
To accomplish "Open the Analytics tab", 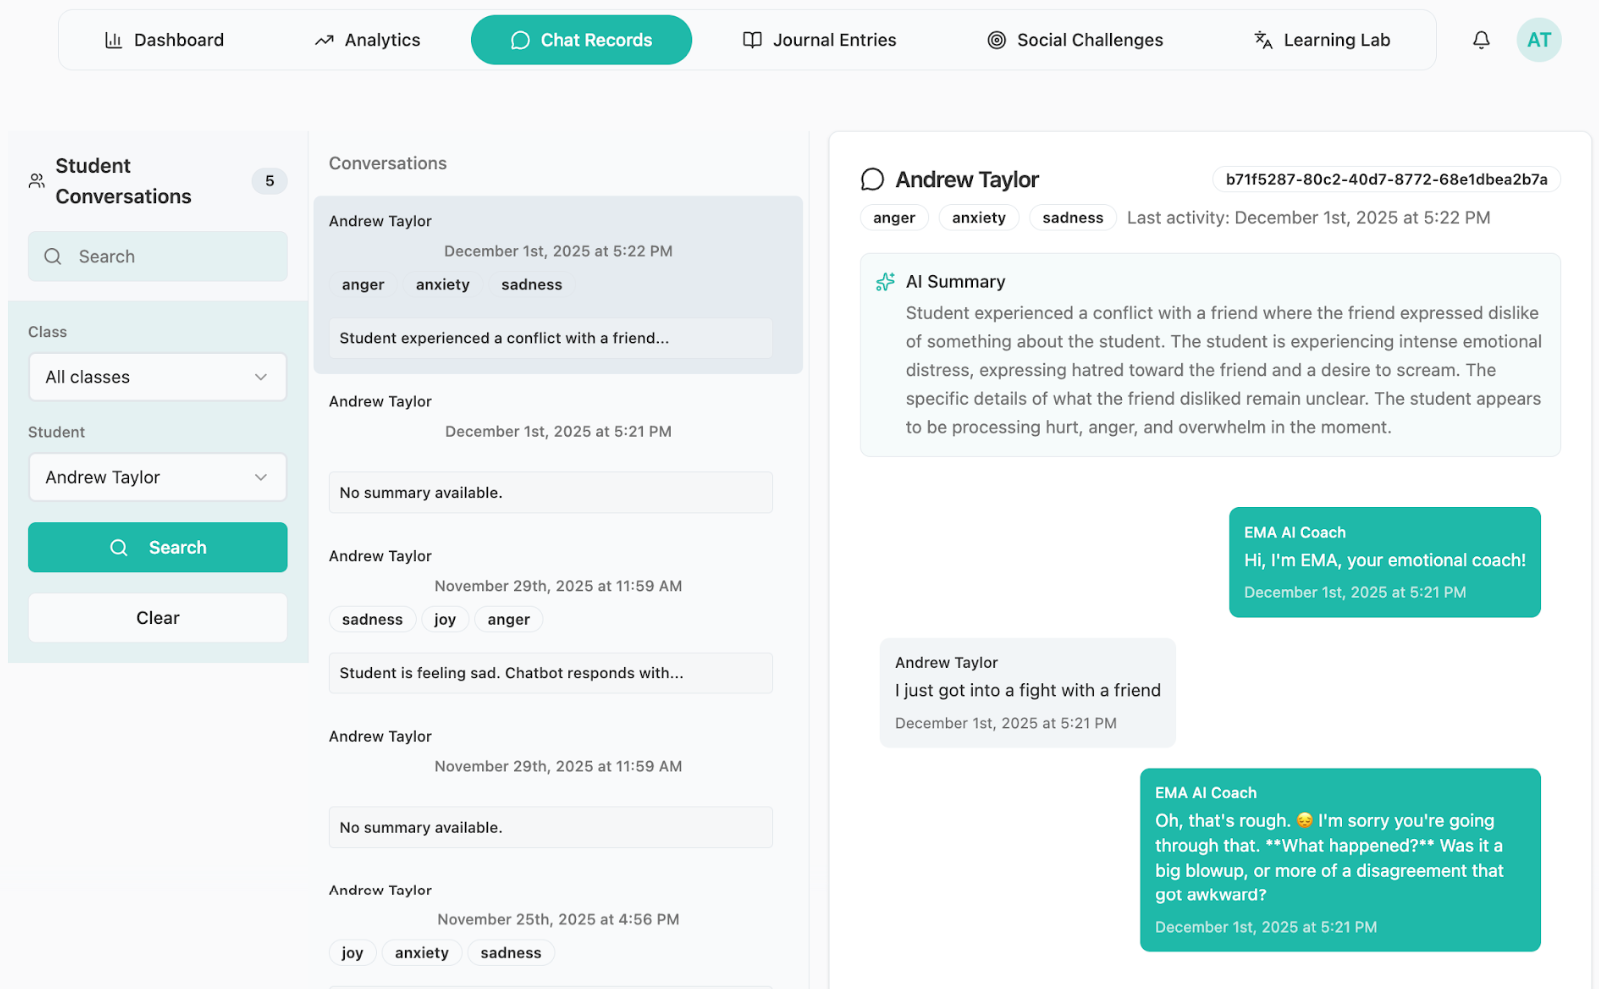I will click(x=367, y=40).
